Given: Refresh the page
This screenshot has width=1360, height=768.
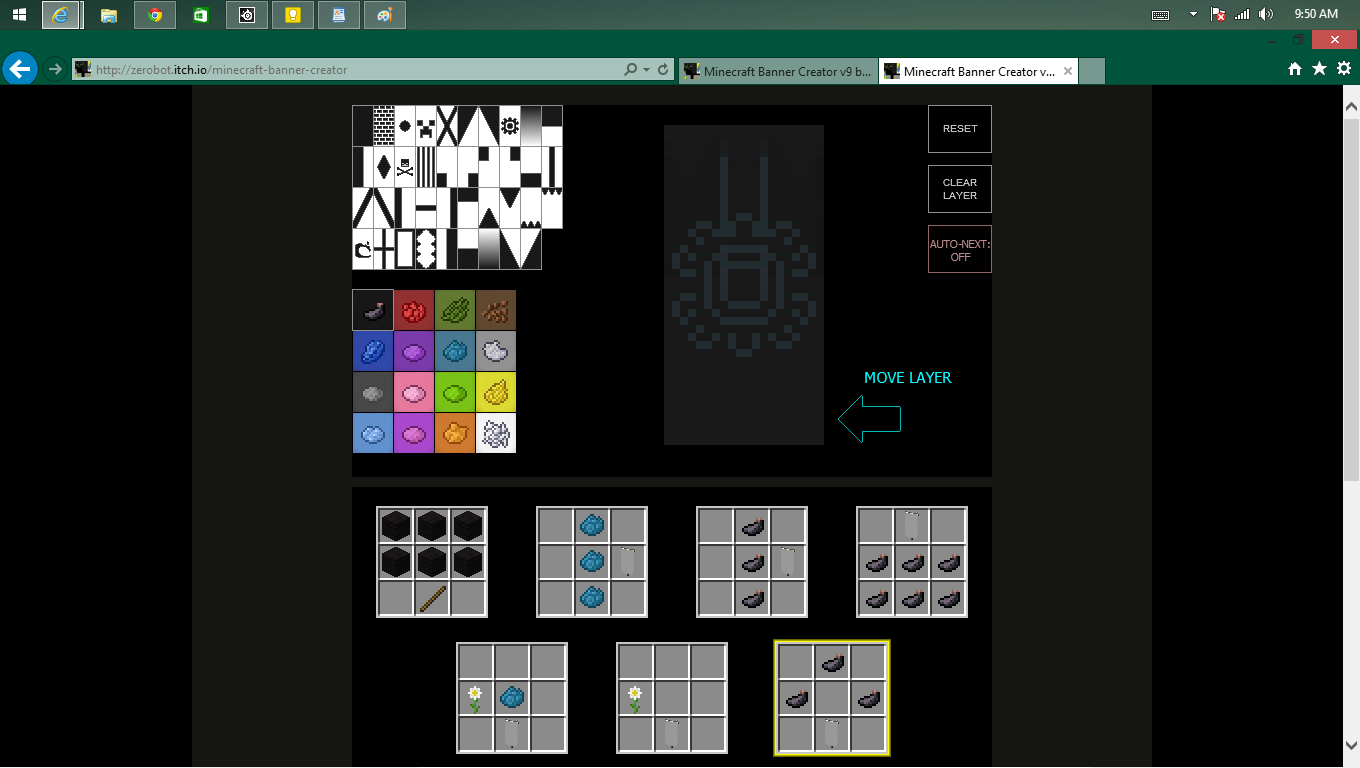Looking at the screenshot, I should [x=662, y=70].
